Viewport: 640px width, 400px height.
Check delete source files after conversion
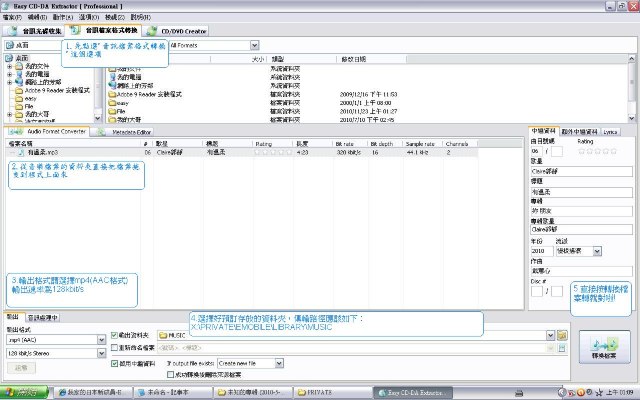[x=170, y=374]
